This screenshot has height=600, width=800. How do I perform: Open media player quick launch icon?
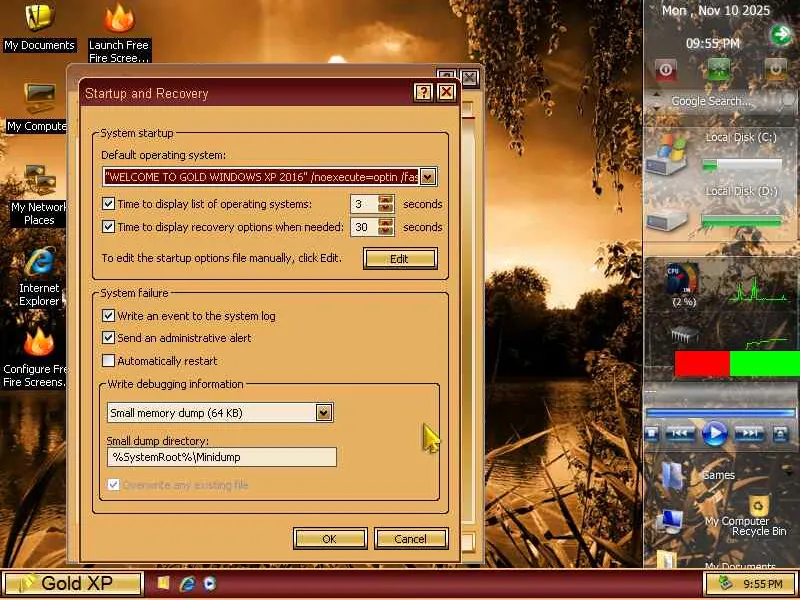[x=209, y=583]
